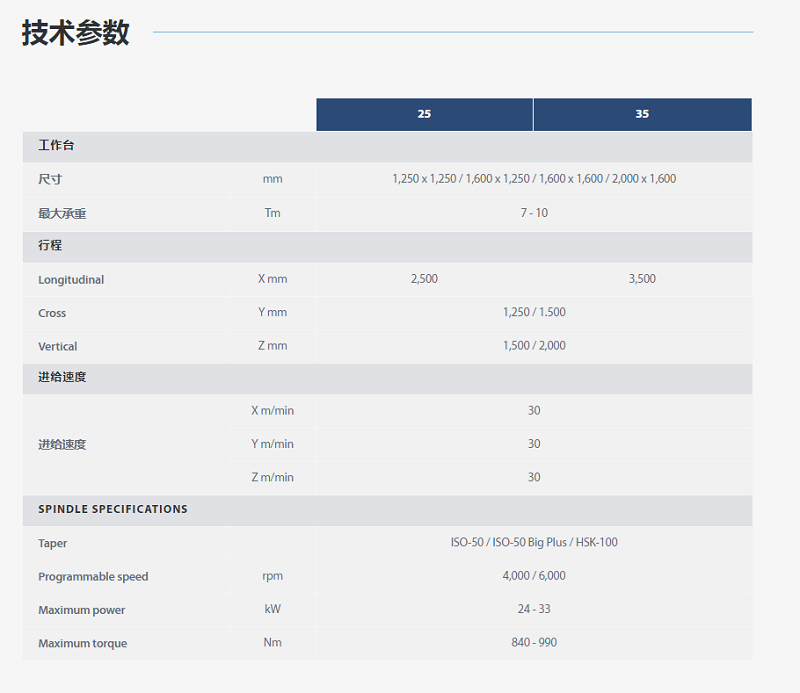Select the model 35 column header
Screen dimensions: 800x693
642,114
